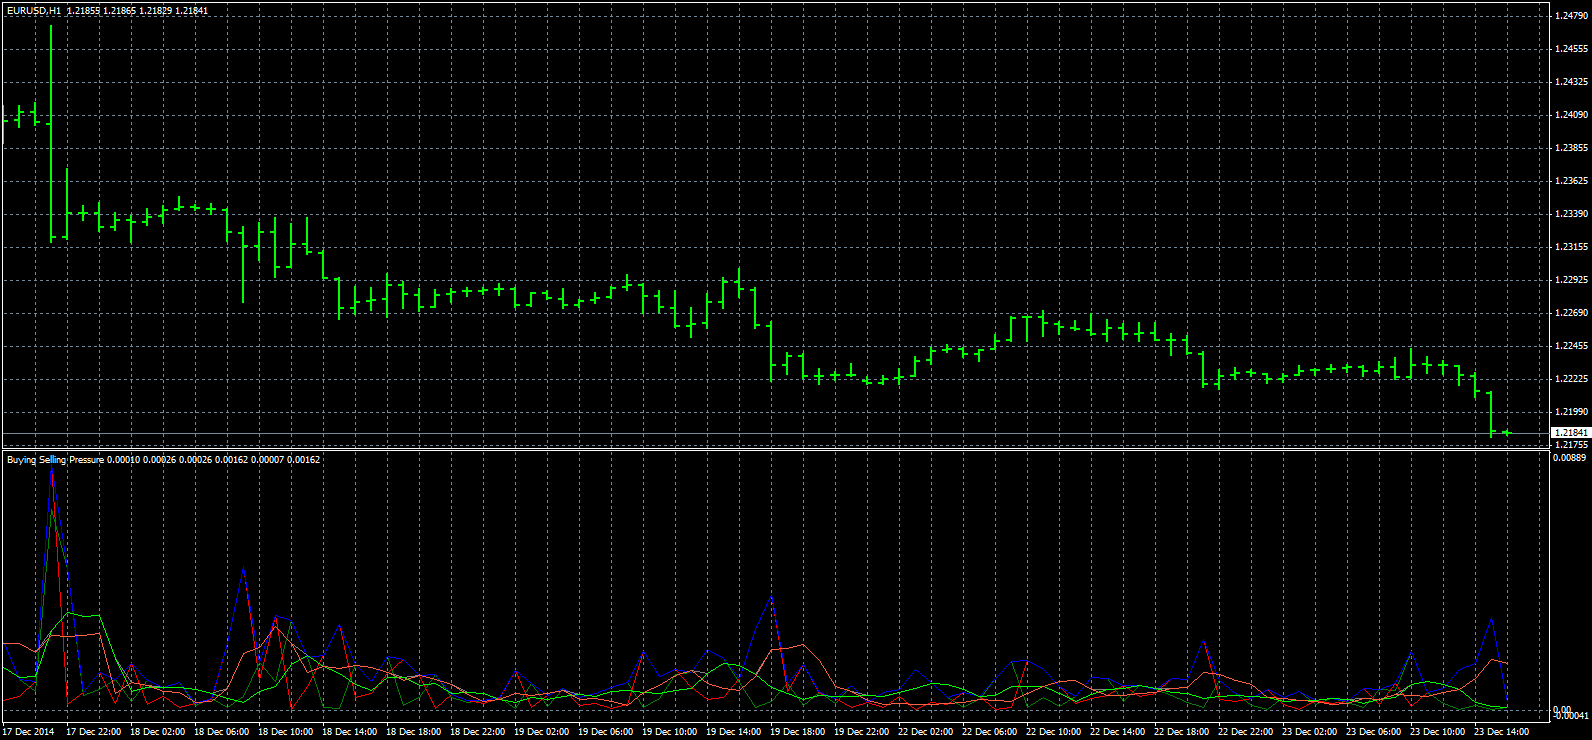Click the 18 Dec 02:00 time label
Image resolution: width=1592 pixels, height=740 pixels.
pyautogui.click(x=158, y=732)
